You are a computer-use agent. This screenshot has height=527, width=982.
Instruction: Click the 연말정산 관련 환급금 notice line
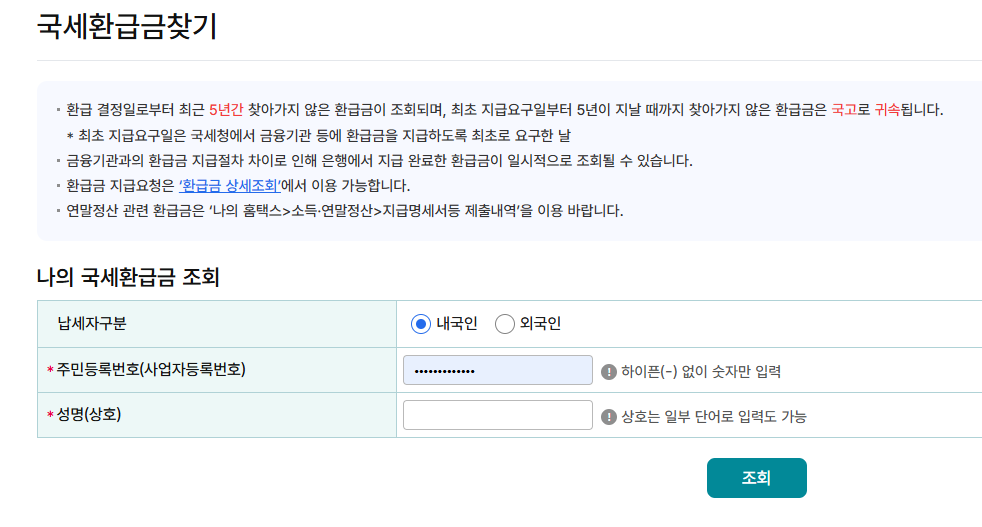[x=344, y=211]
